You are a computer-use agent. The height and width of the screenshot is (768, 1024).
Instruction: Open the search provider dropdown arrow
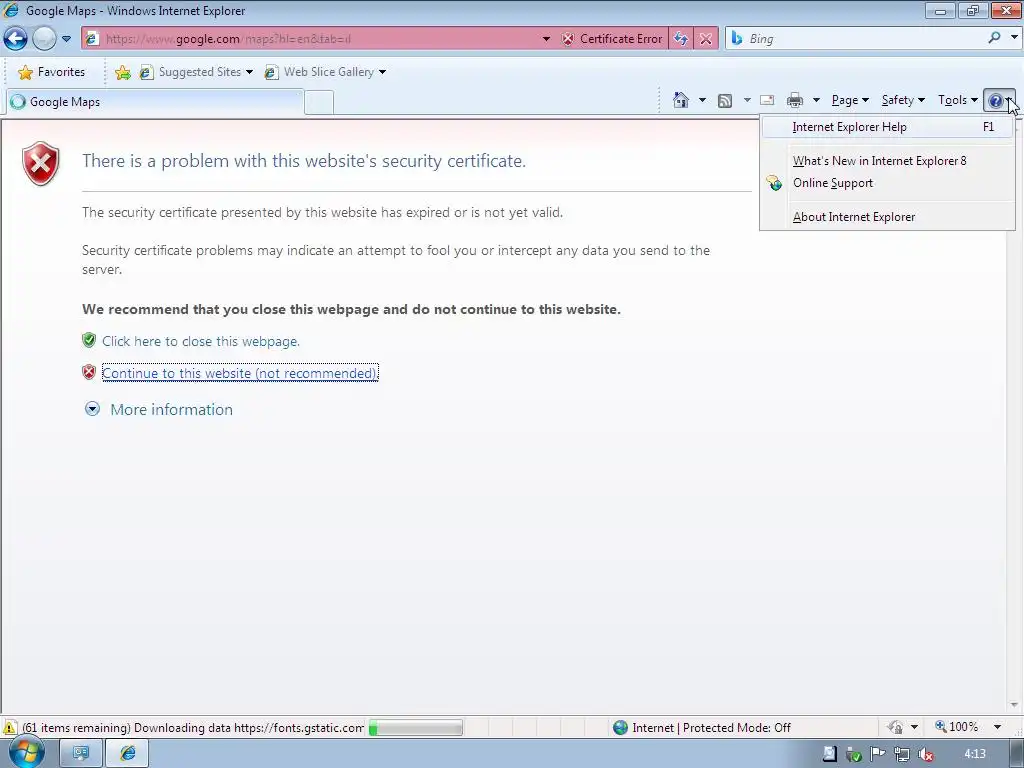[1014, 38]
